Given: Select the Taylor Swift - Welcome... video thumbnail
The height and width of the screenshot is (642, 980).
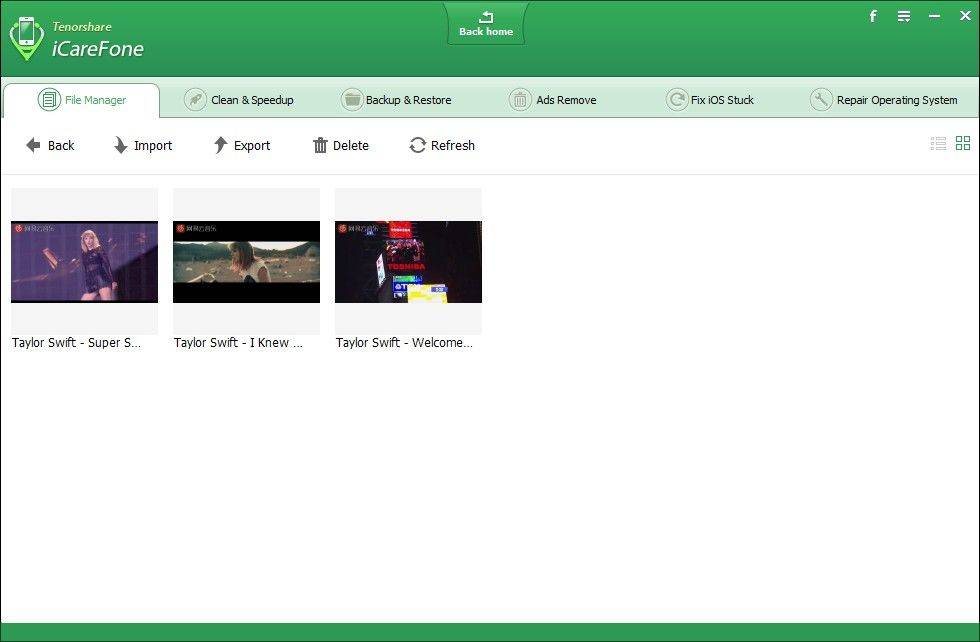Looking at the screenshot, I should pos(408,261).
